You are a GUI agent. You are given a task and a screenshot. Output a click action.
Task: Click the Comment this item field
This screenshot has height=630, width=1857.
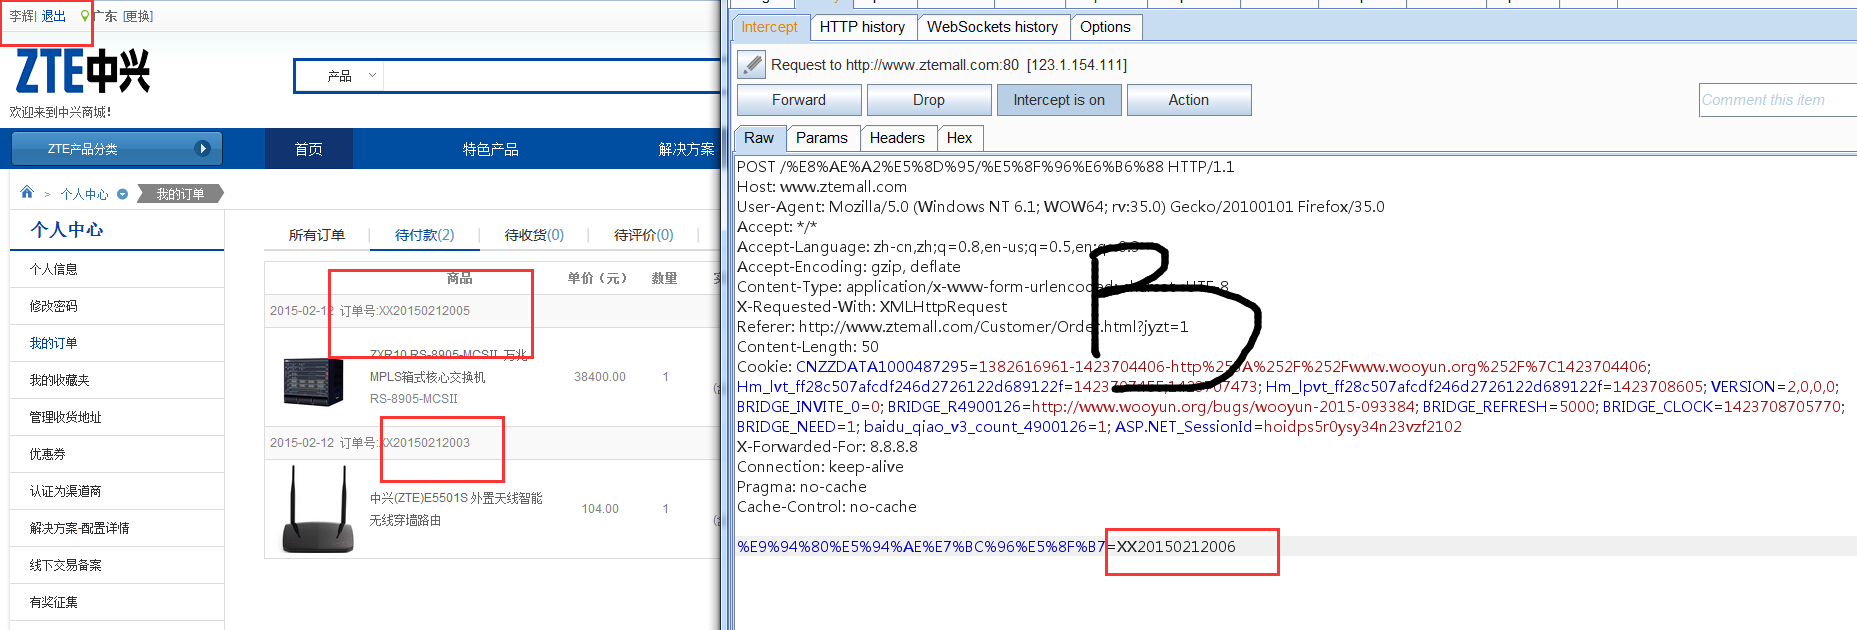click(1777, 100)
